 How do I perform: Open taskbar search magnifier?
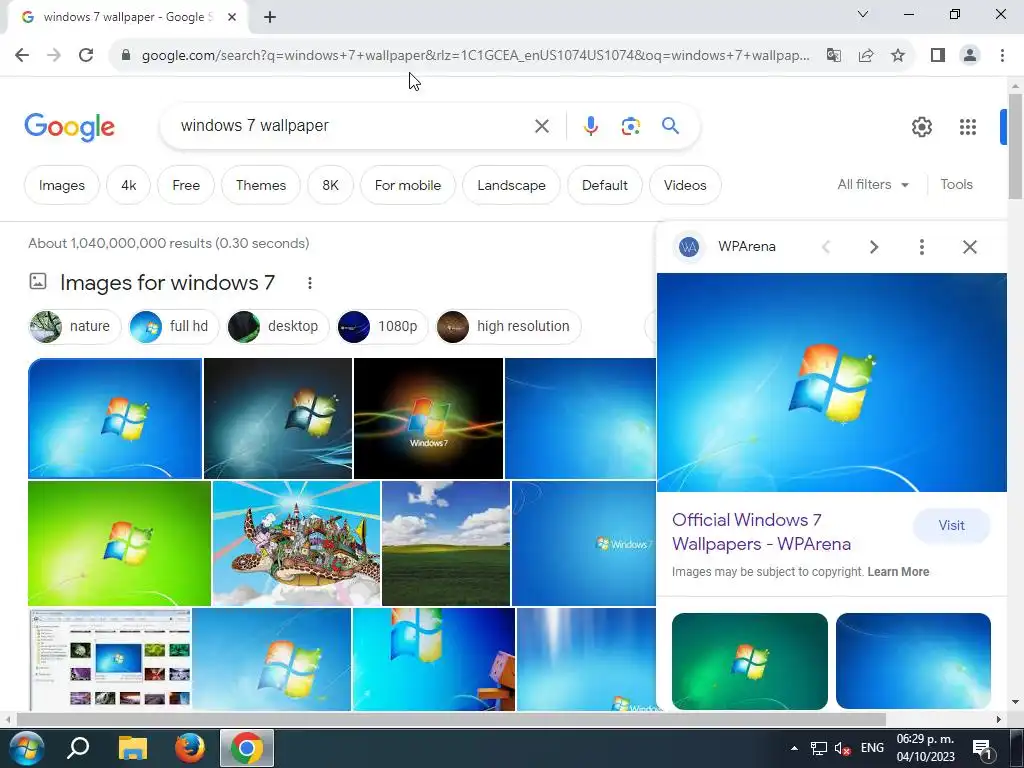pos(78,748)
